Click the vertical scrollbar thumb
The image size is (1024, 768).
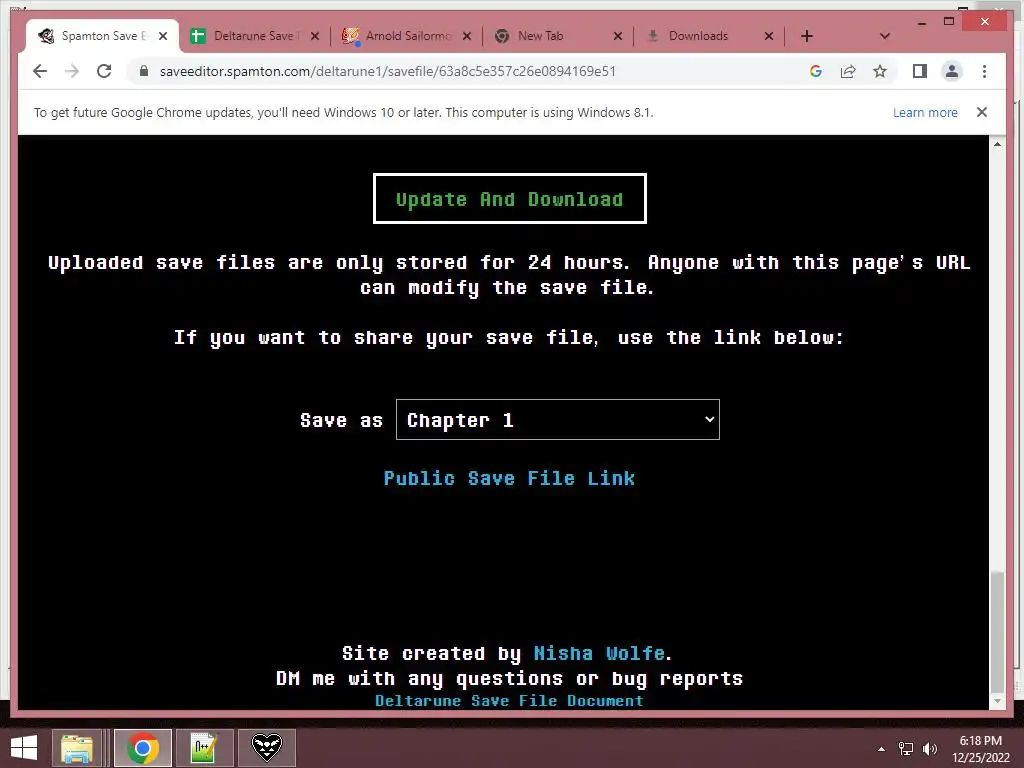click(997, 632)
